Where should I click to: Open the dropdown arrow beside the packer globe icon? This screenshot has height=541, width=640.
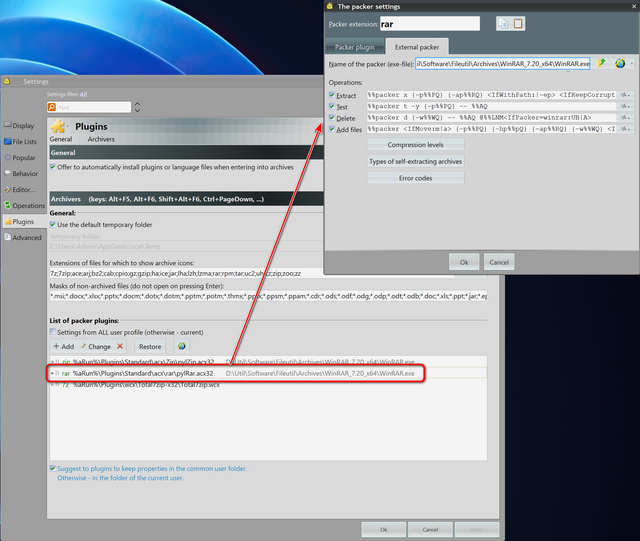click(631, 64)
